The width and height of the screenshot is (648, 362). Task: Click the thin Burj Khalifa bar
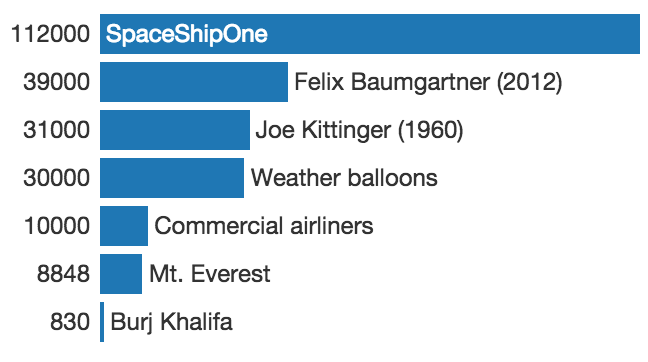point(102,322)
